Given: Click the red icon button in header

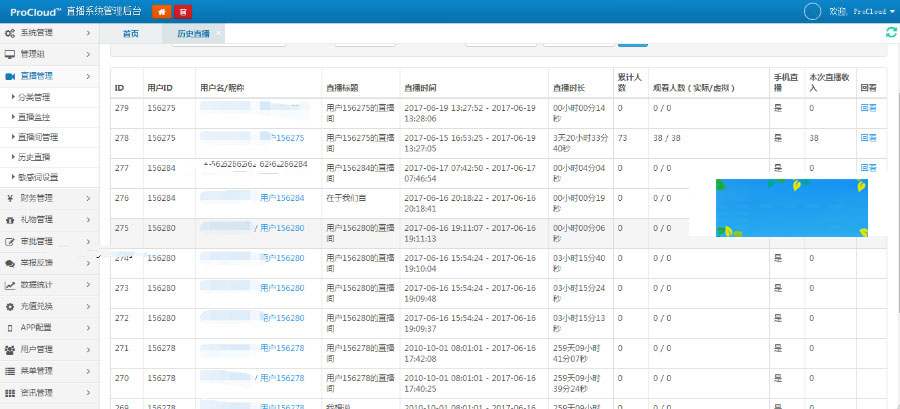Looking at the screenshot, I should (183, 11).
